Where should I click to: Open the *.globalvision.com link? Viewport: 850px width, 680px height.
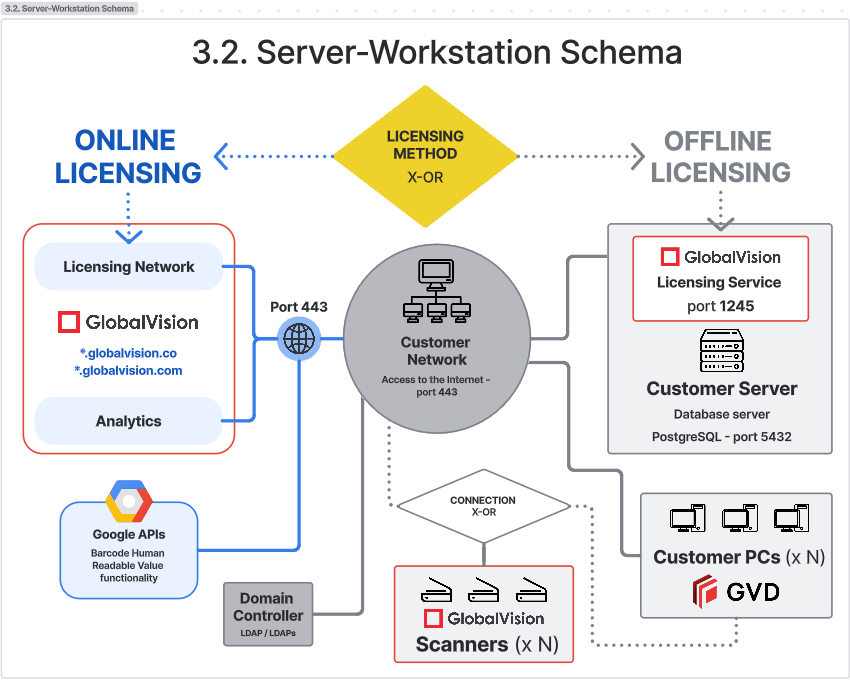(129, 370)
